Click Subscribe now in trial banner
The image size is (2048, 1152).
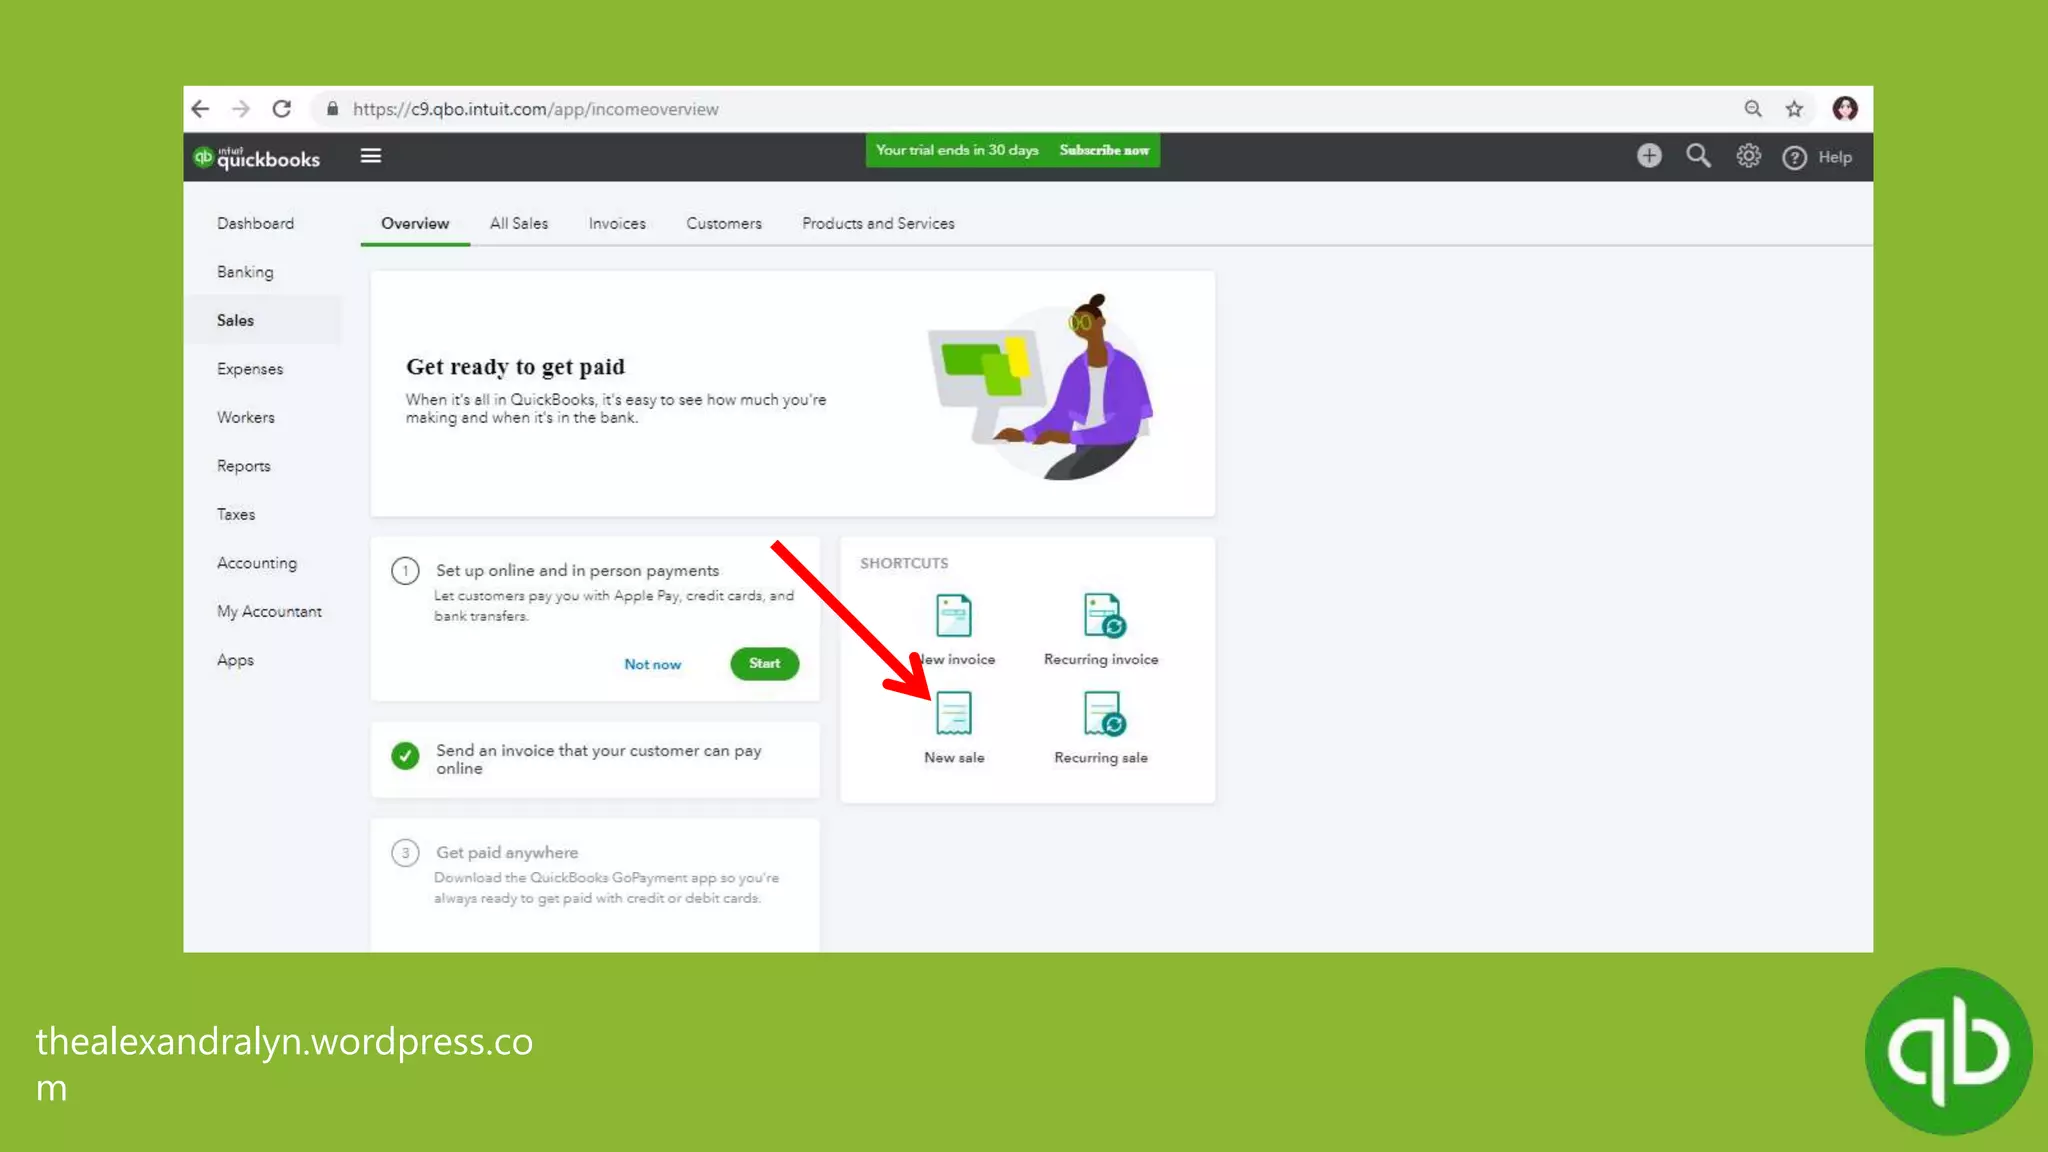[1104, 150]
